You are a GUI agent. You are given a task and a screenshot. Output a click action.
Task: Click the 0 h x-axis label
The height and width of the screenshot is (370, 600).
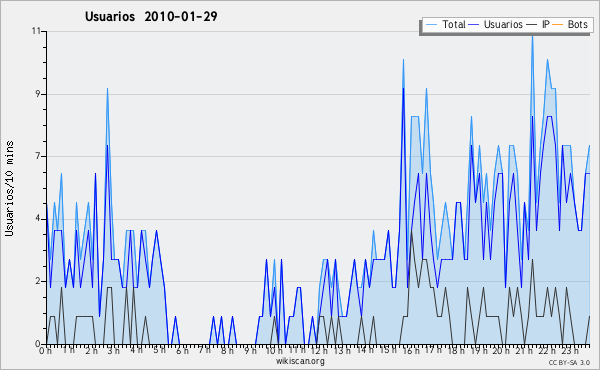click(45, 350)
